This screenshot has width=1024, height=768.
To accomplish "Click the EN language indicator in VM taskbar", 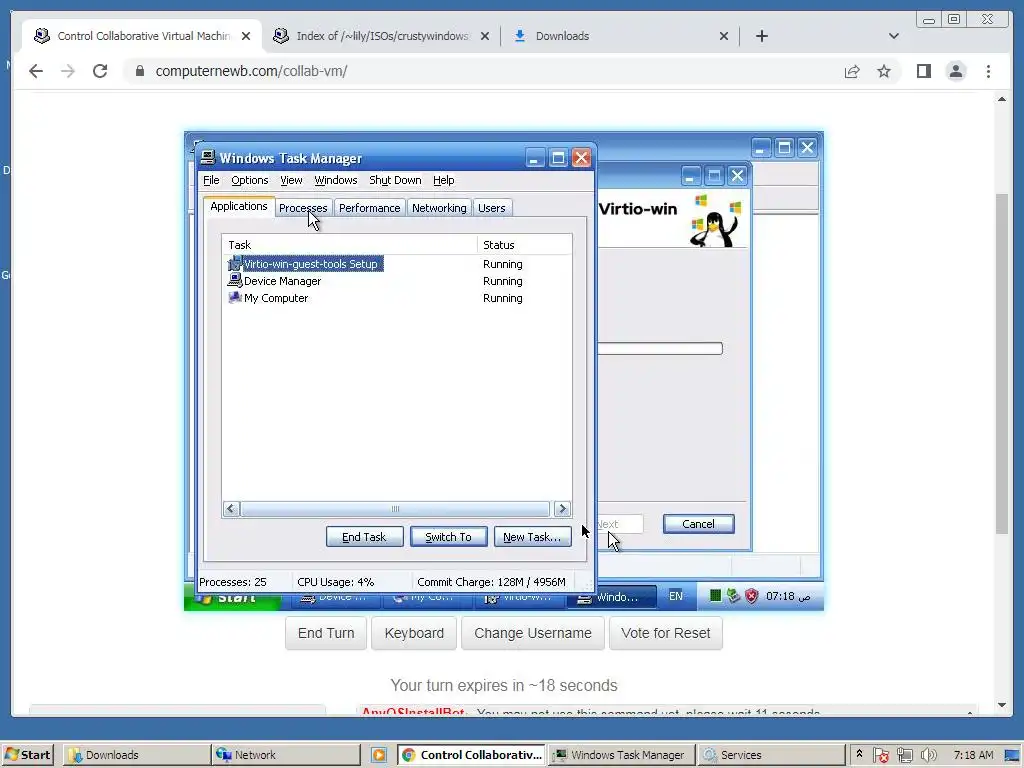I will [676, 596].
